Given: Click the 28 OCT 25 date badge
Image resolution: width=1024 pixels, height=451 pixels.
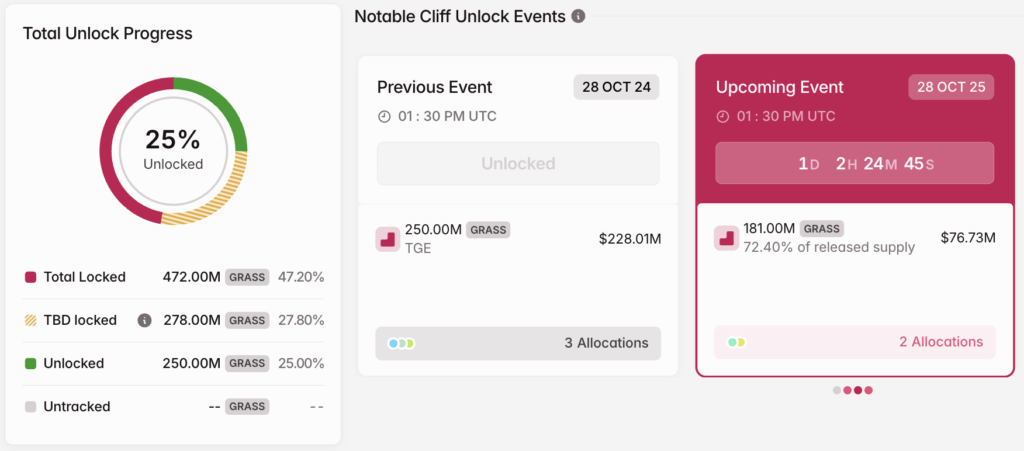Looking at the screenshot, I should [951, 87].
